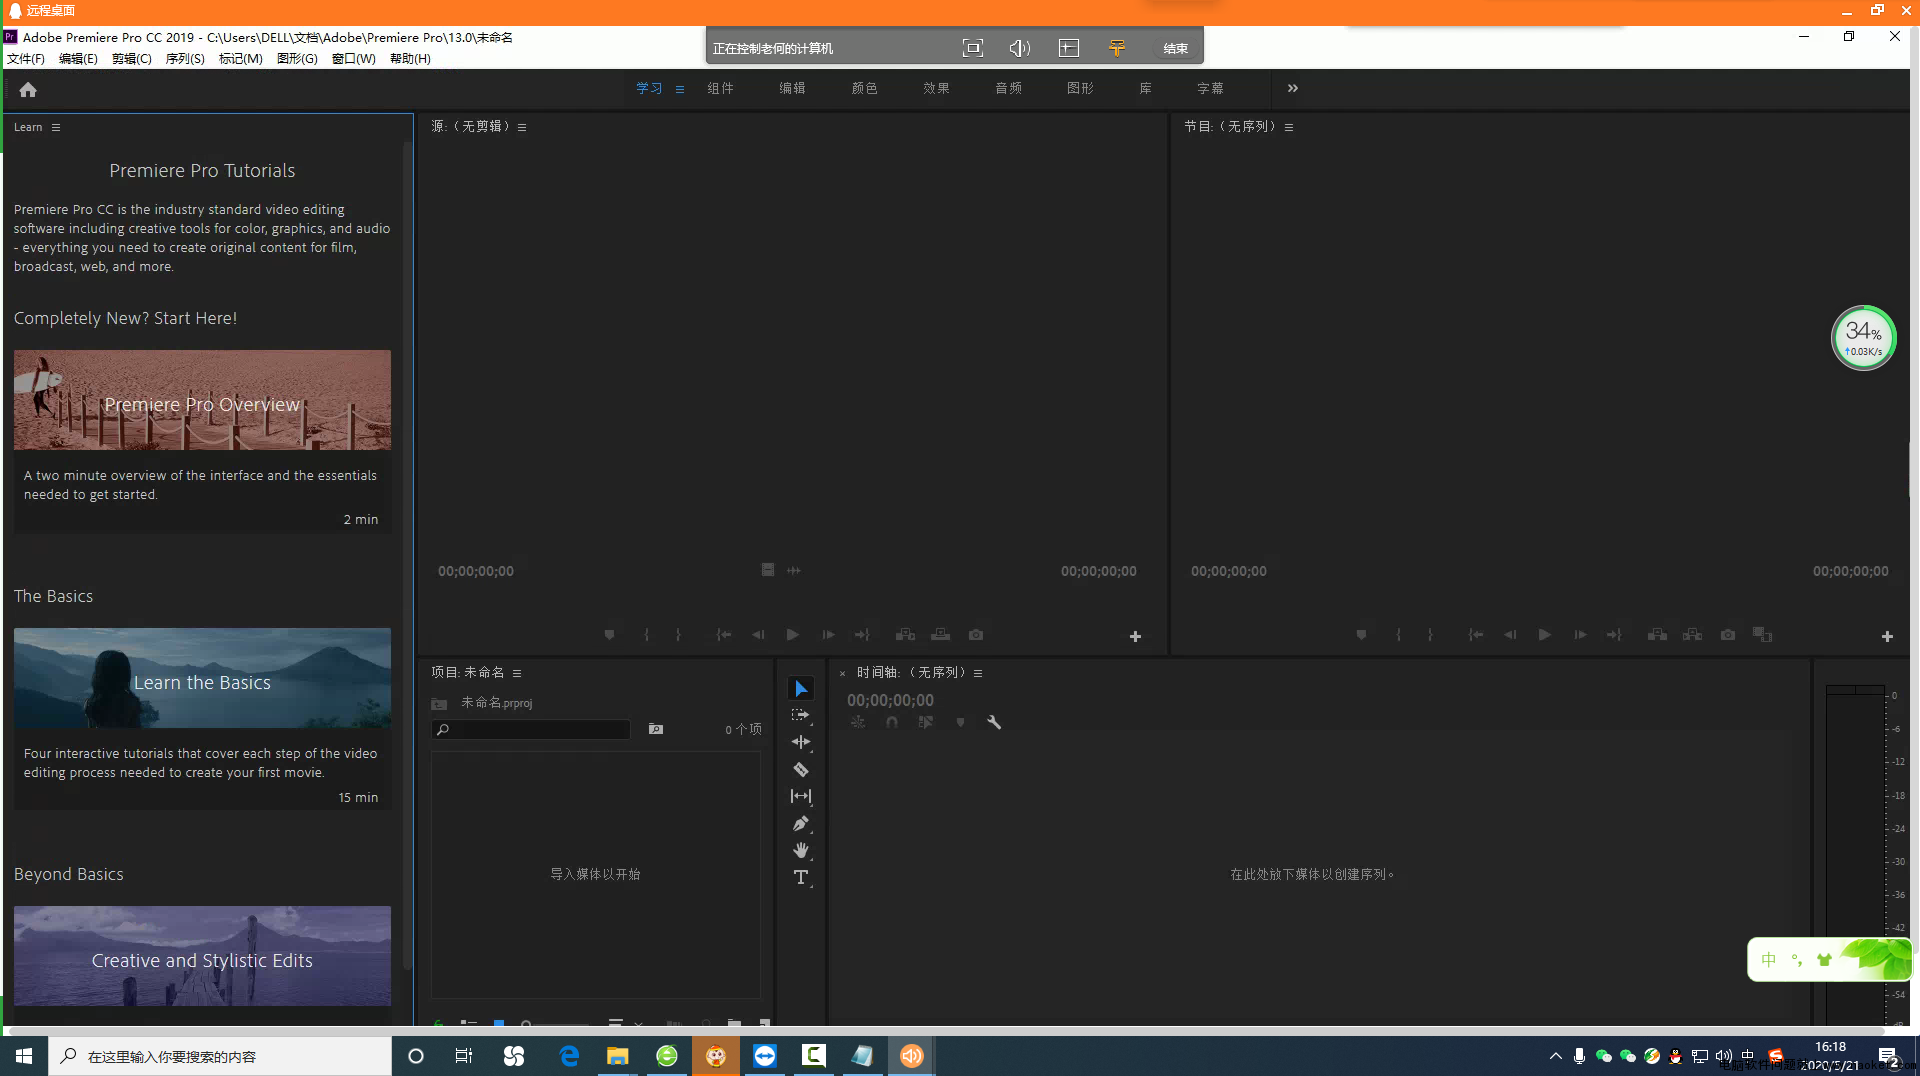This screenshot has height=1076, width=1920.
Task: Mark Out point in Source monitor
Action: pos(678,635)
